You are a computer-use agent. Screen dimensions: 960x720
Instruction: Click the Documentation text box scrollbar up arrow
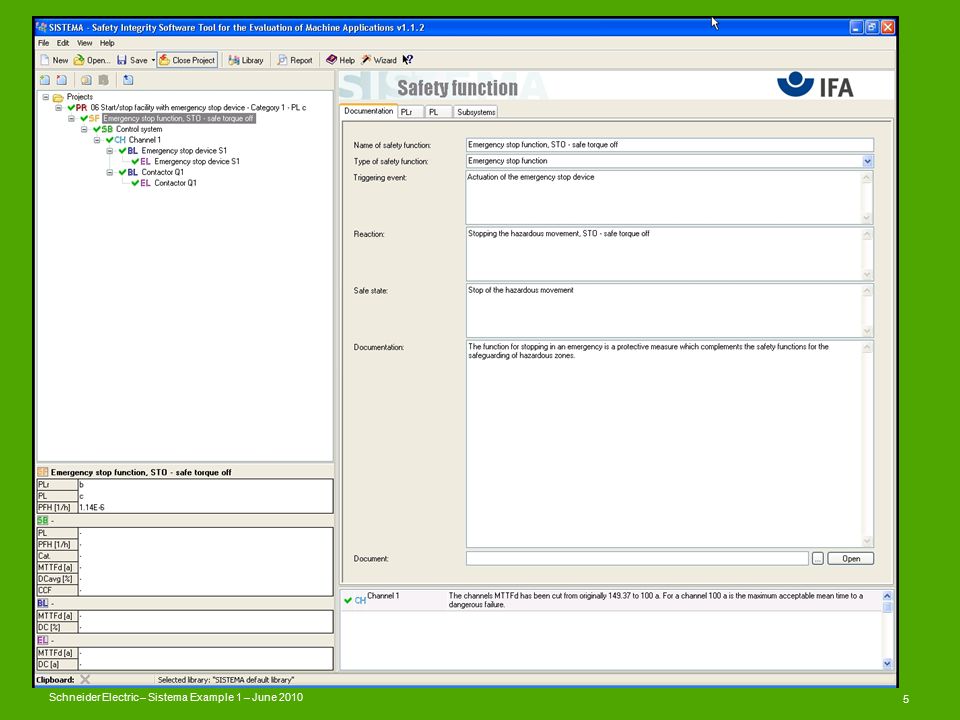coord(867,348)
